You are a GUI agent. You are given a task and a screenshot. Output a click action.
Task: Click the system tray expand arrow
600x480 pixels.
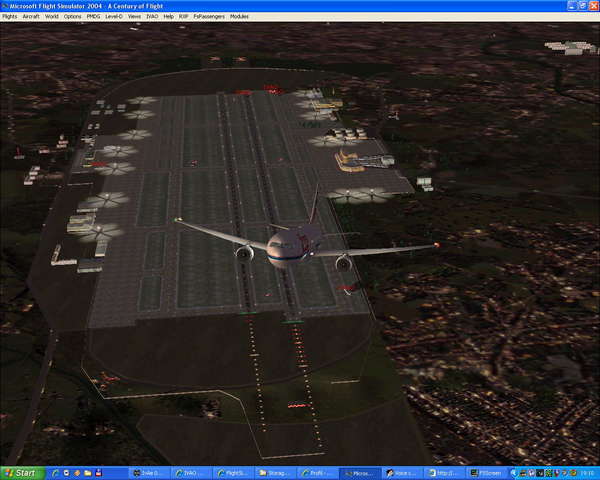click(x=514, y=473)
